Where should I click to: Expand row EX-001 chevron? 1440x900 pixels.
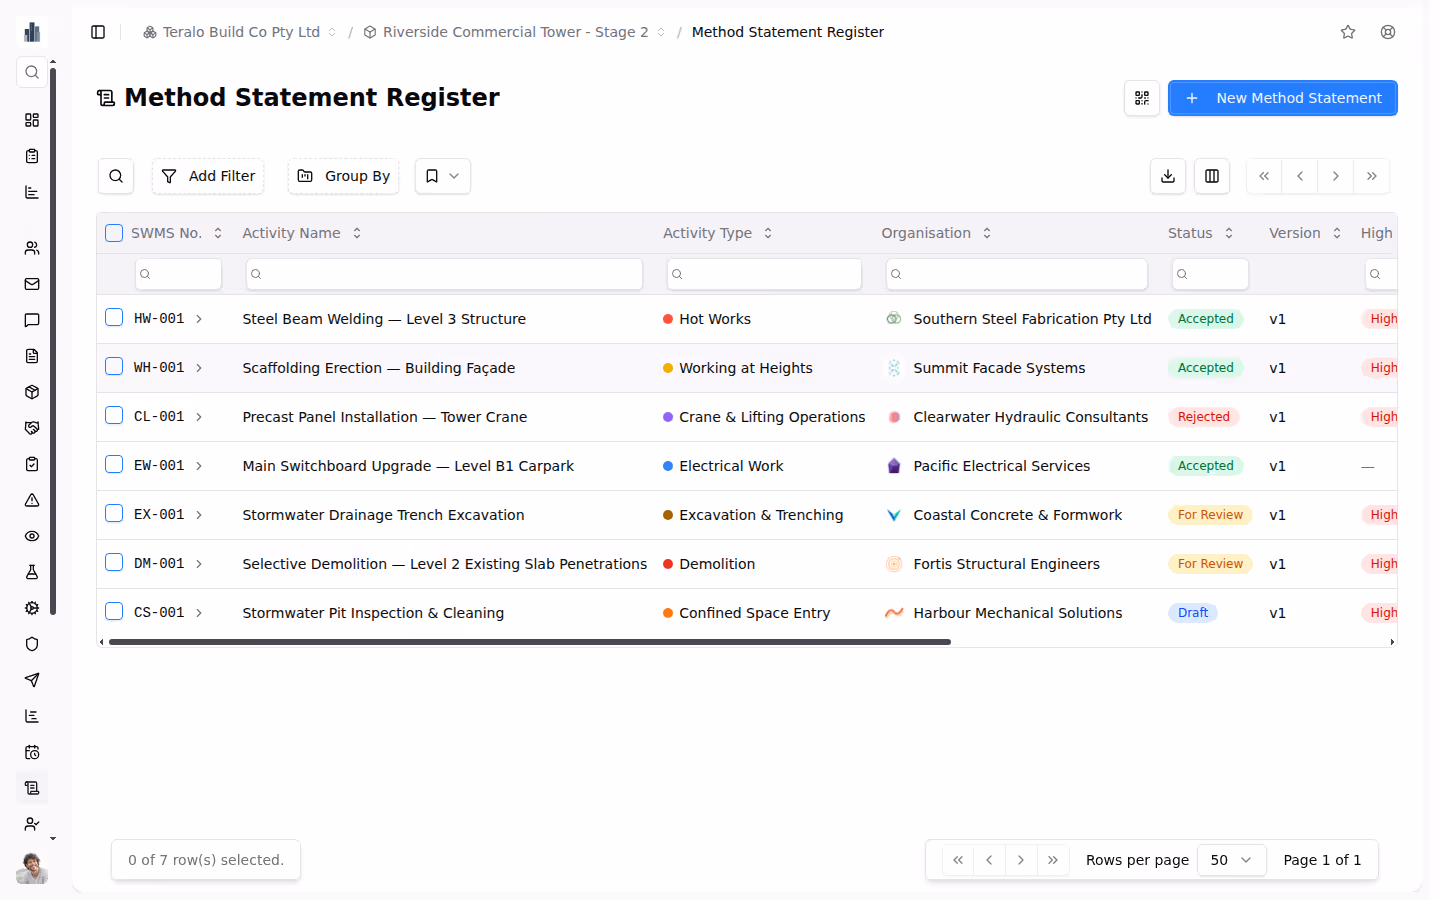click(199, 515)
